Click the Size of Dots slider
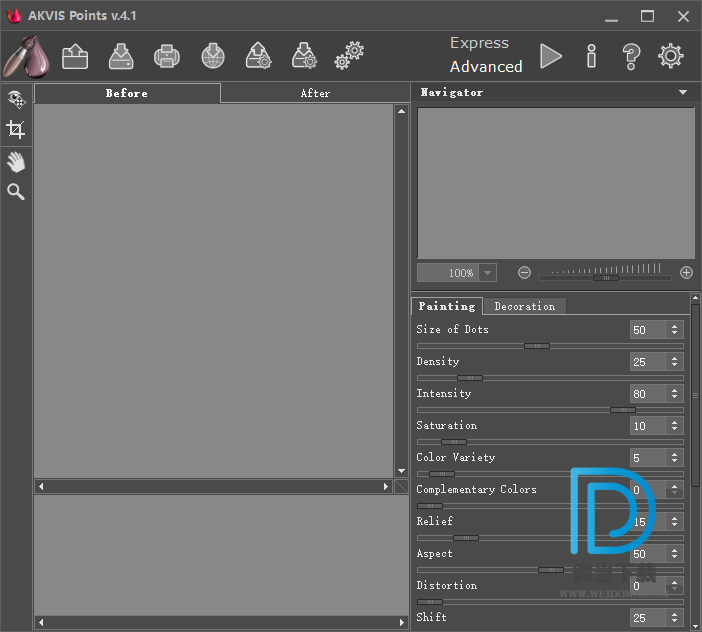The image size is (702, 632). click(x=550, y=346)
